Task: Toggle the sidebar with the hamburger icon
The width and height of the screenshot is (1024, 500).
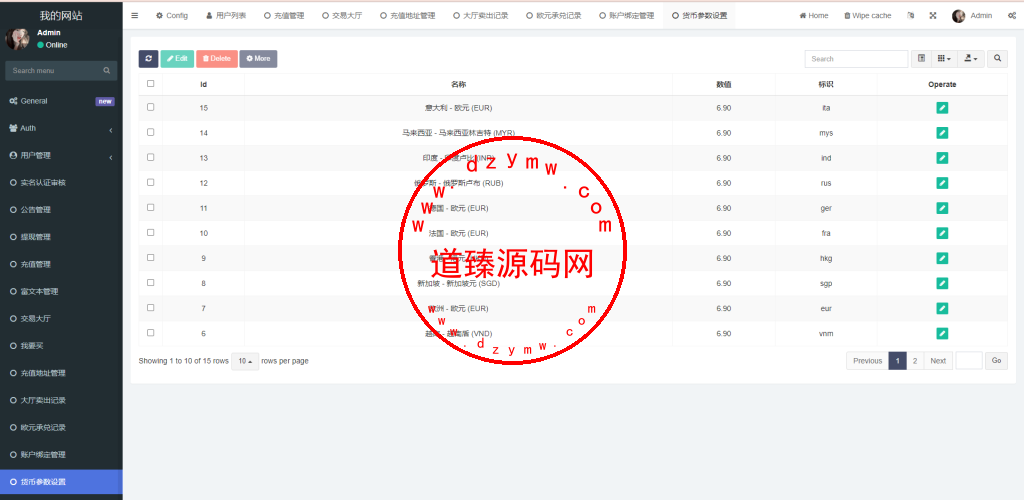Action: point(135,16)
